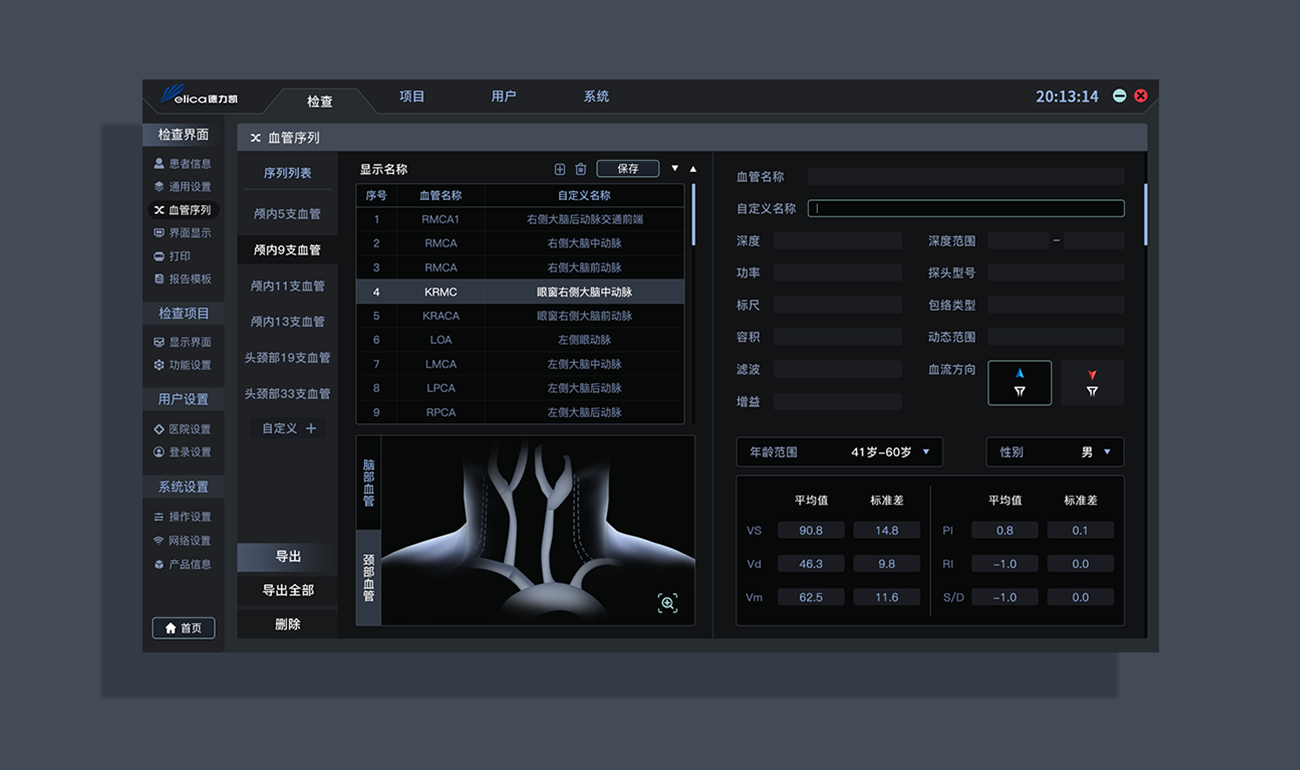Open 医院设置 hospital settings
The height and width of the screenshot is (770, 1300).
point(182,429)
